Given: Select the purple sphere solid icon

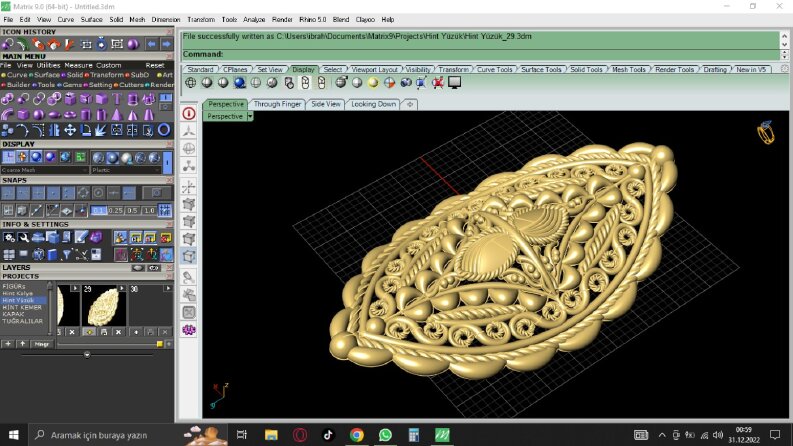Looking at the screenshot, I should pos(38,115).
